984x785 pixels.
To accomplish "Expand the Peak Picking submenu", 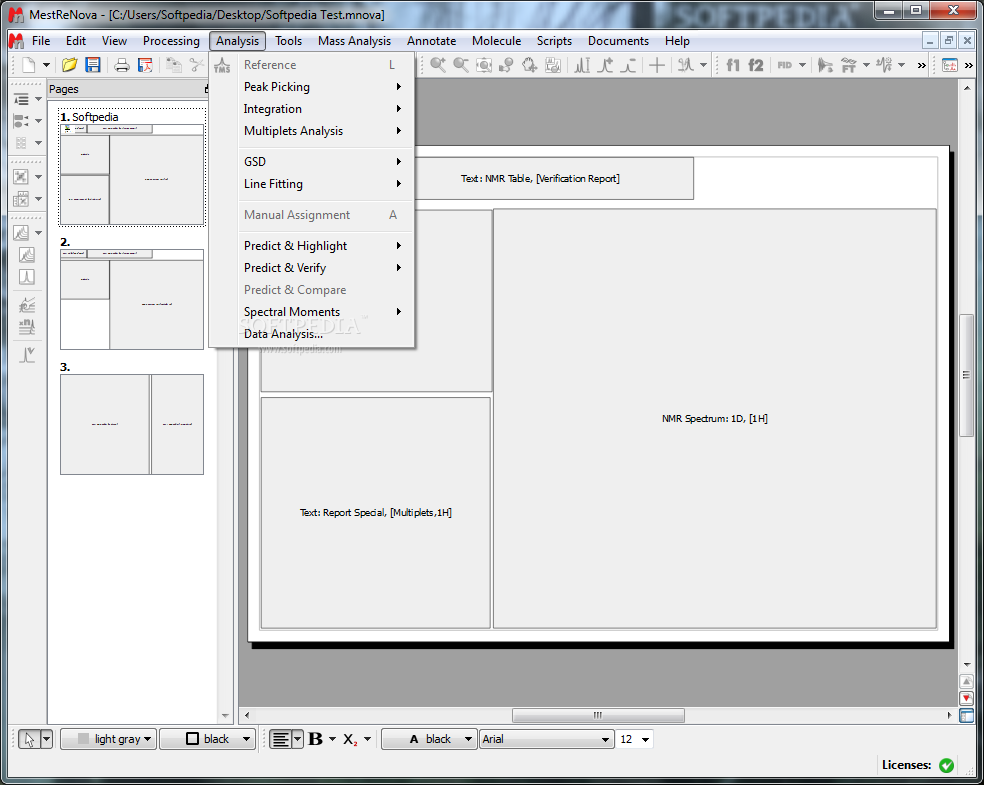I will click(x=324, y=87).
